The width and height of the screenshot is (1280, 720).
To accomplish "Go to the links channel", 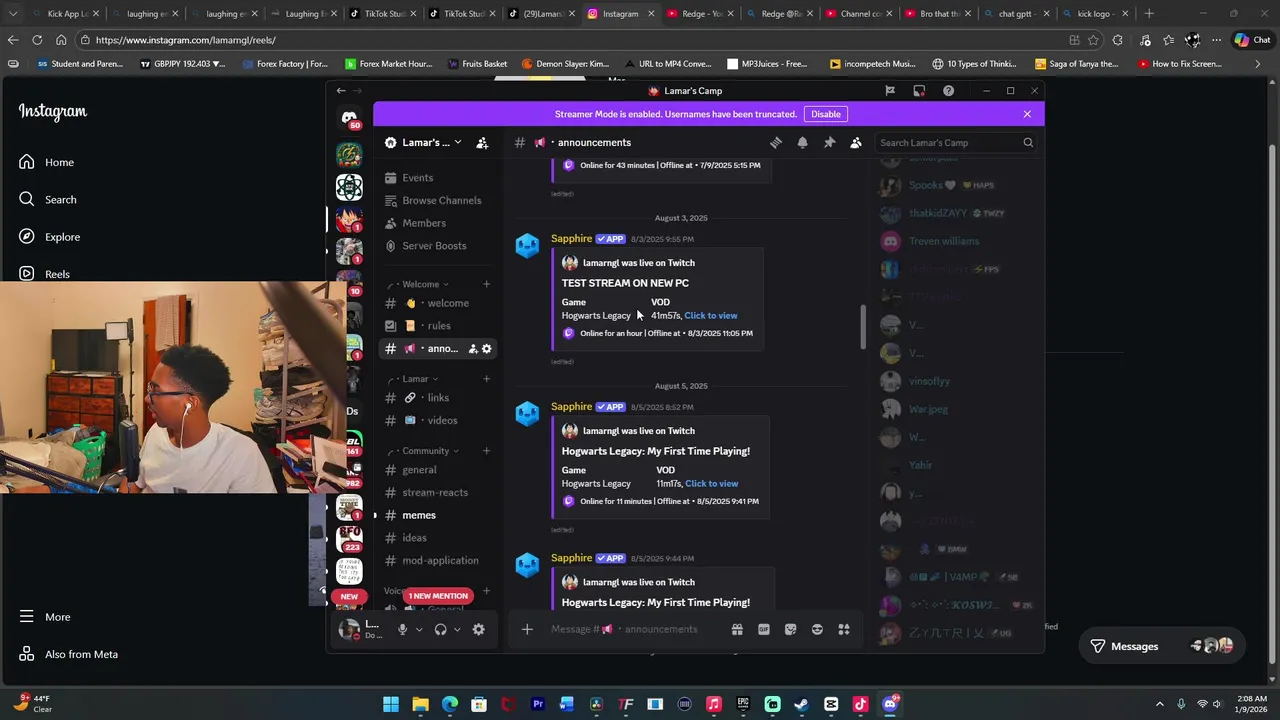I will (438, 398).
